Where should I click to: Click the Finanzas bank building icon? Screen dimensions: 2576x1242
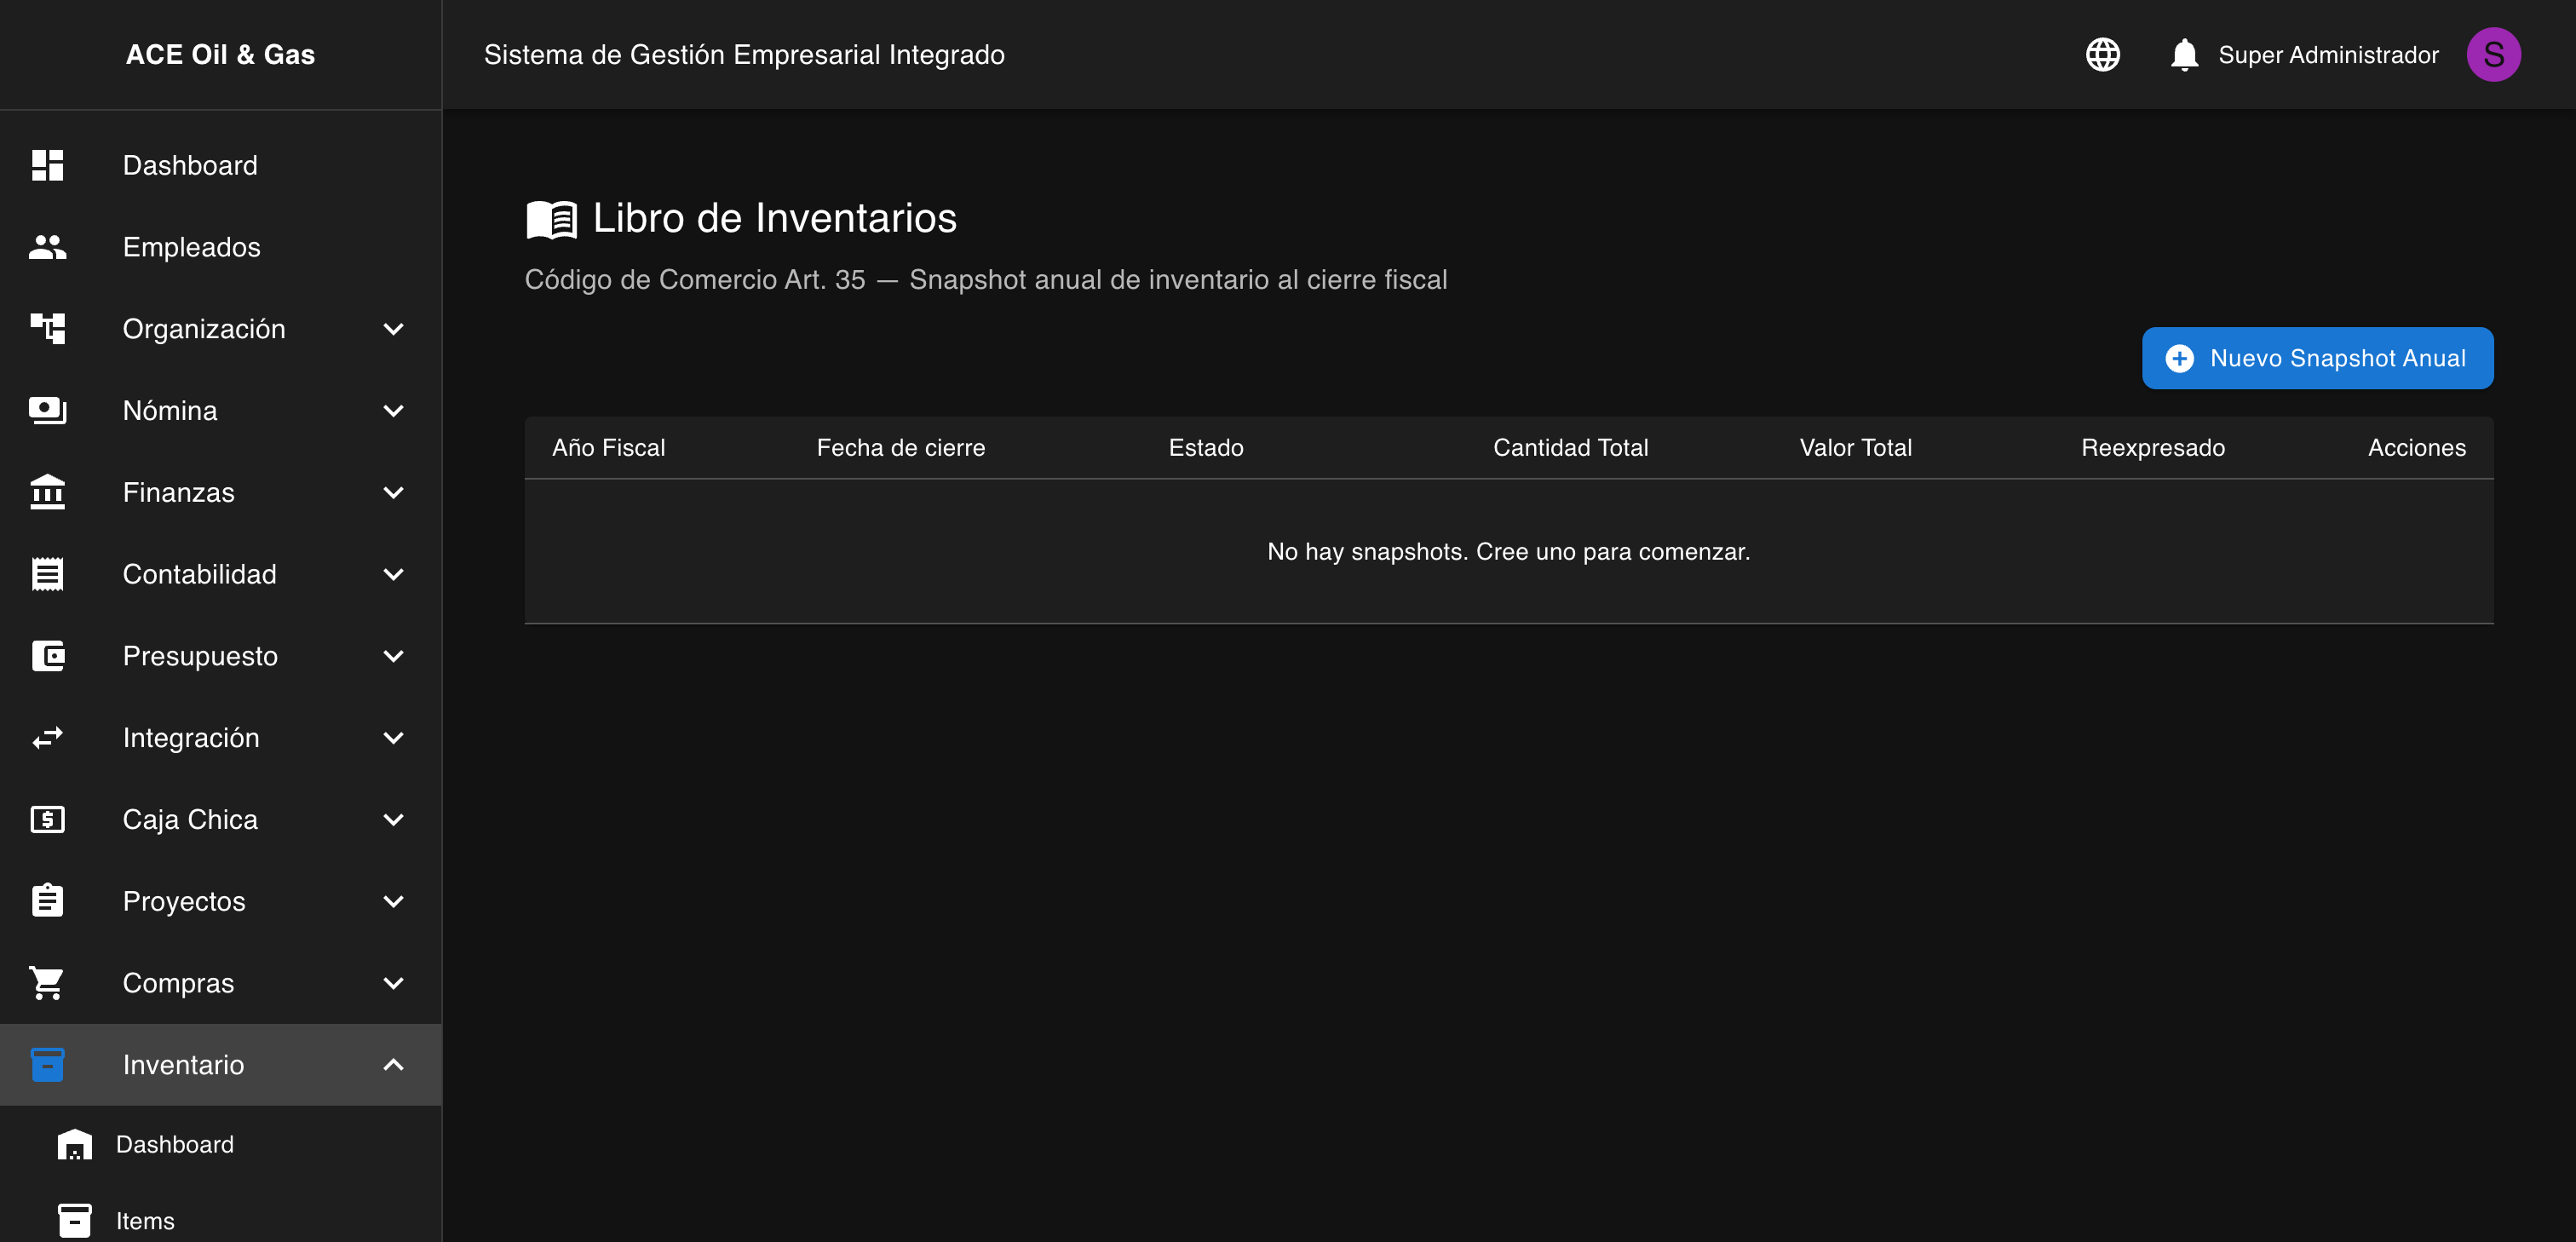tap(47, 492)
